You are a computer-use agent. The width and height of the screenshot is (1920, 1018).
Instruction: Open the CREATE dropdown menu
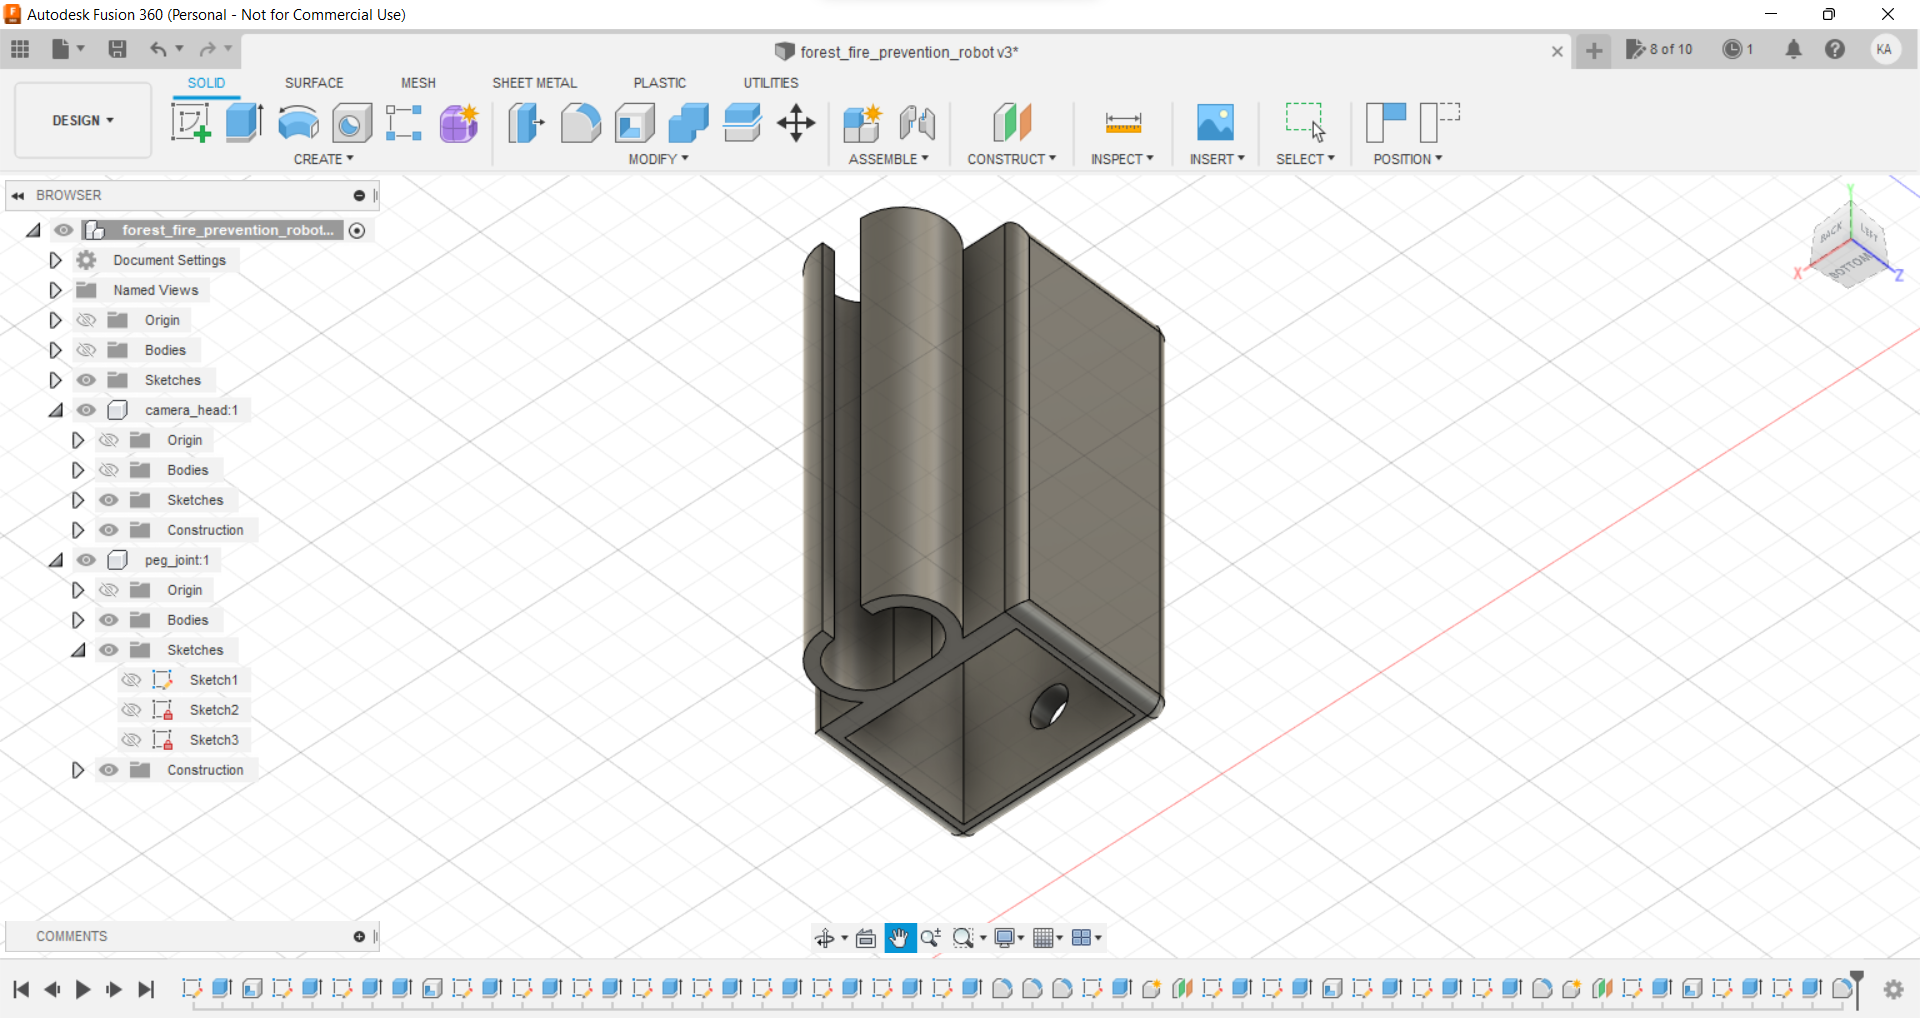[323, 159]
